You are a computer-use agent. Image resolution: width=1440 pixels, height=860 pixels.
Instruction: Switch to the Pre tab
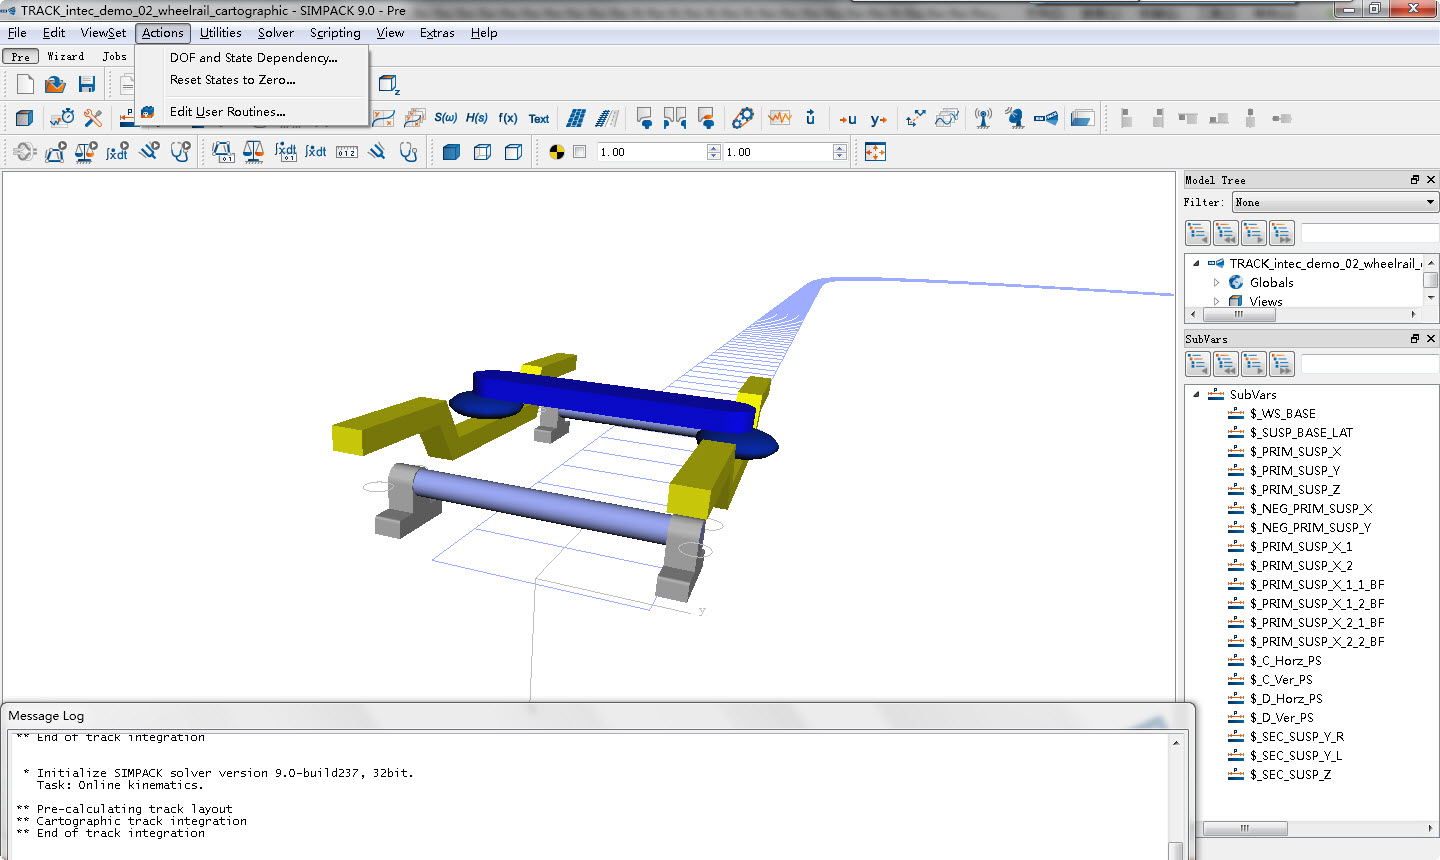(20, 57)
